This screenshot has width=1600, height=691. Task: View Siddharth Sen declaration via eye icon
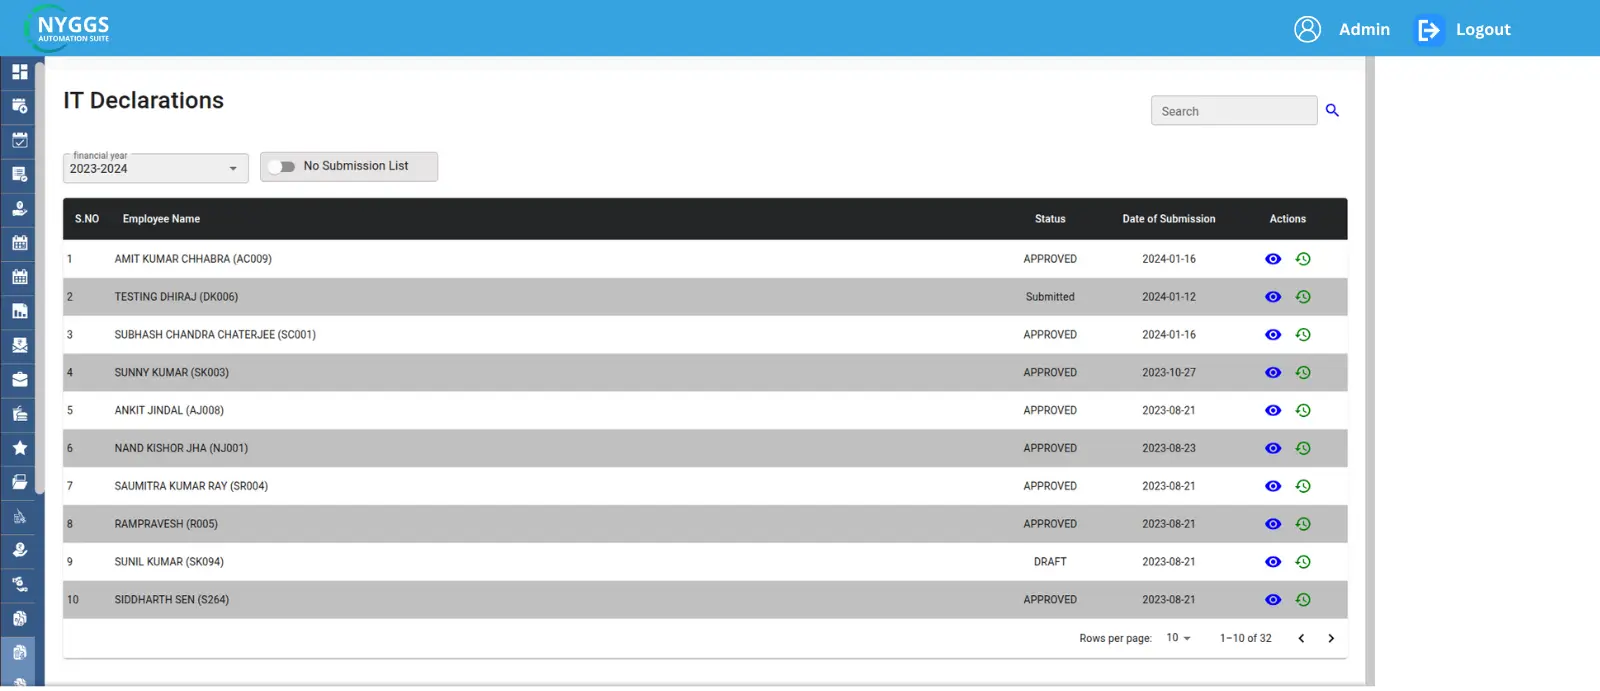click(1272, 600)
